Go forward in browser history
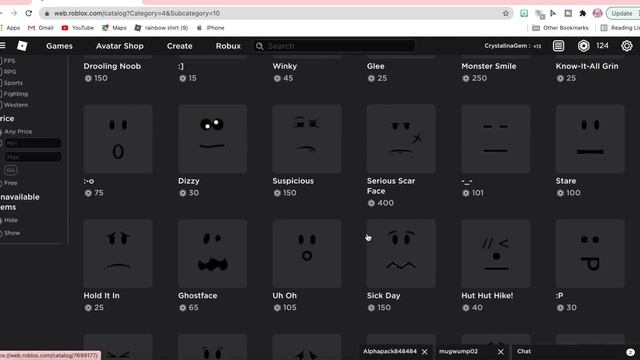This screenshot has height=360, width=640. (x=14, y=13)
